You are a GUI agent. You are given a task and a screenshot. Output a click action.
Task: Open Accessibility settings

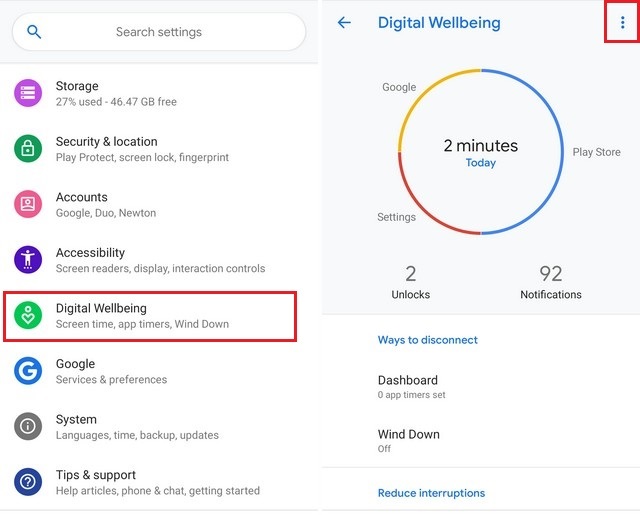[90, 253]
